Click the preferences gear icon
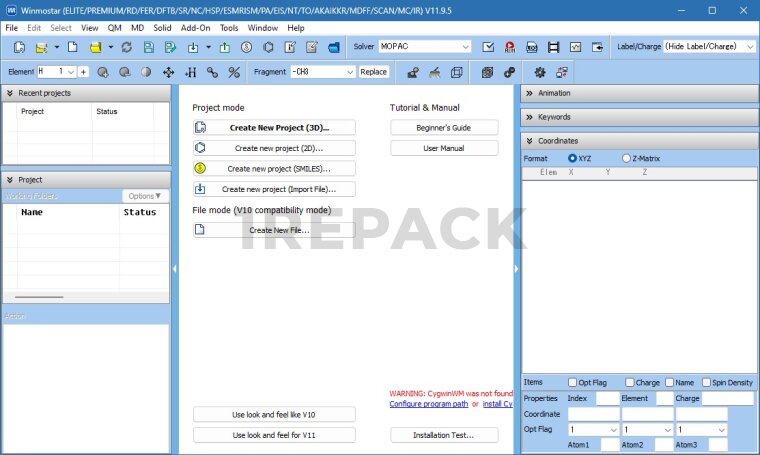Image resolution: width=760 pixels, height=455 pixels. [x=540, y=72]
